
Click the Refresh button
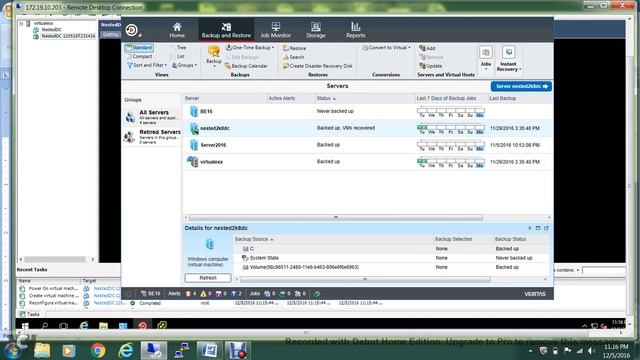pyautogui.click(x=208, y=278)
